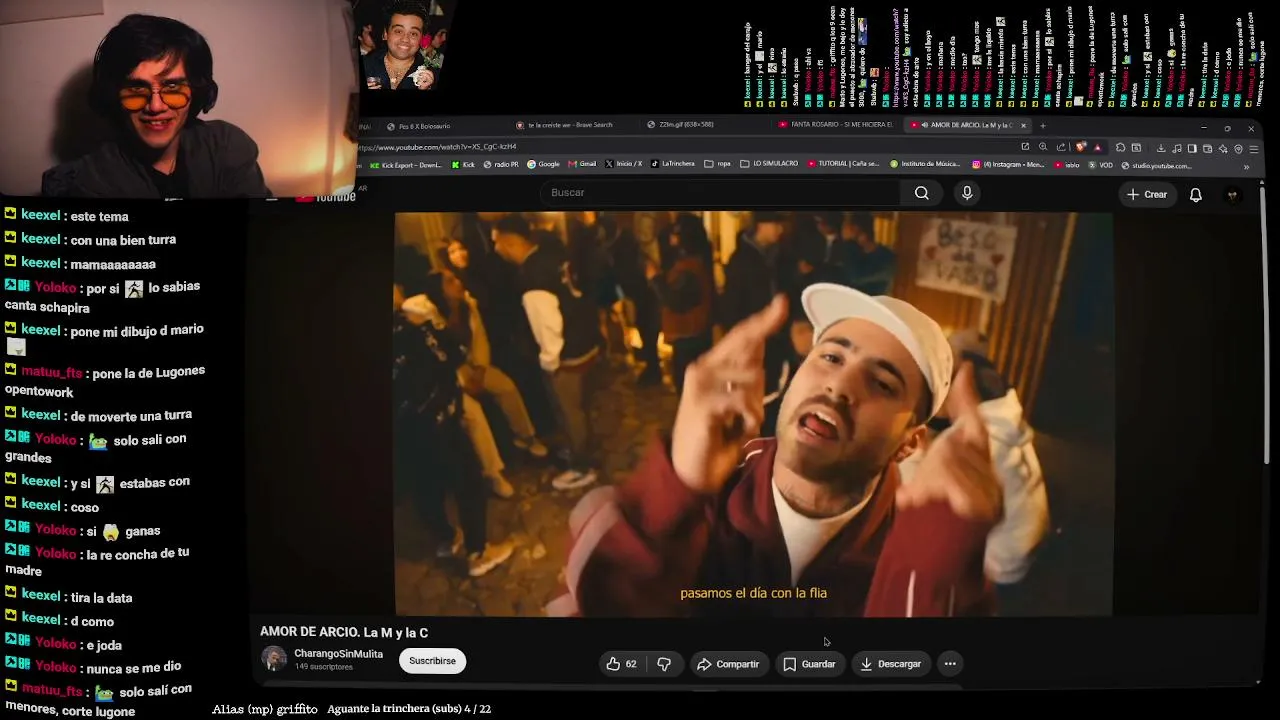
Task: Click the address bar zoom magnifier icon
Action: (x=1043, y=147)
